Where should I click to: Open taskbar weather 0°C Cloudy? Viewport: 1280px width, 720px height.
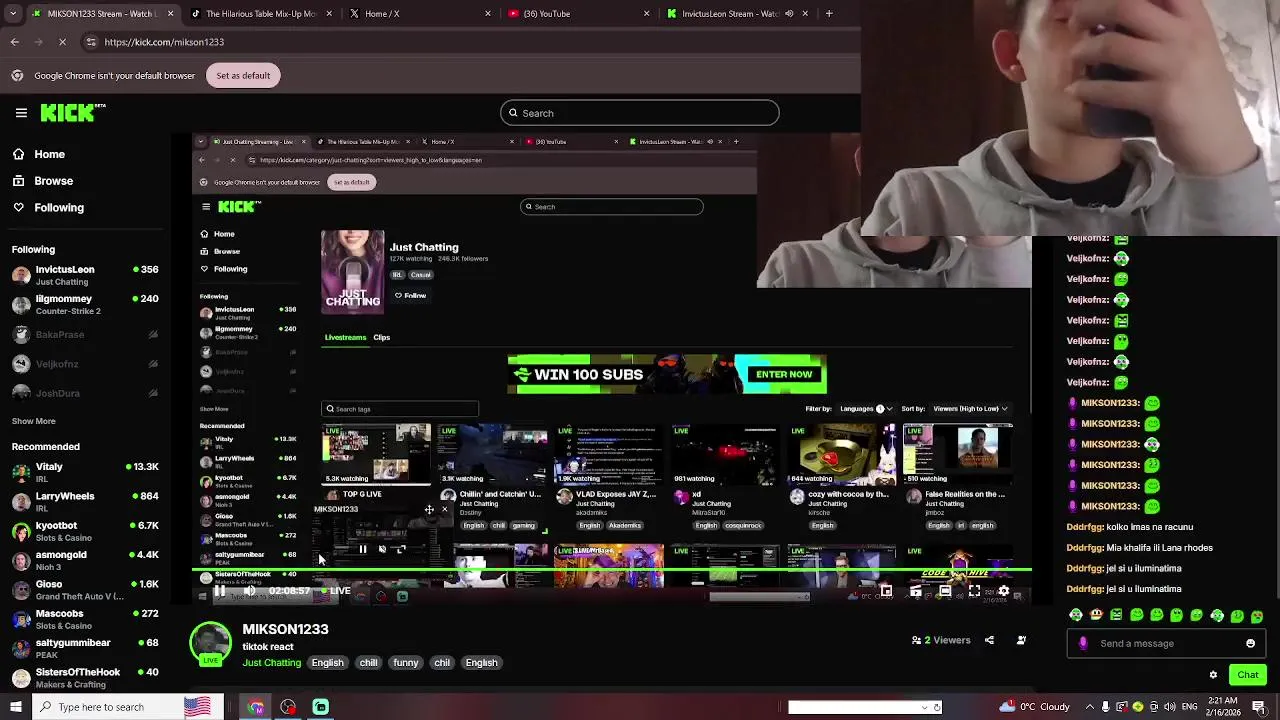click(x=1034, y=707)
